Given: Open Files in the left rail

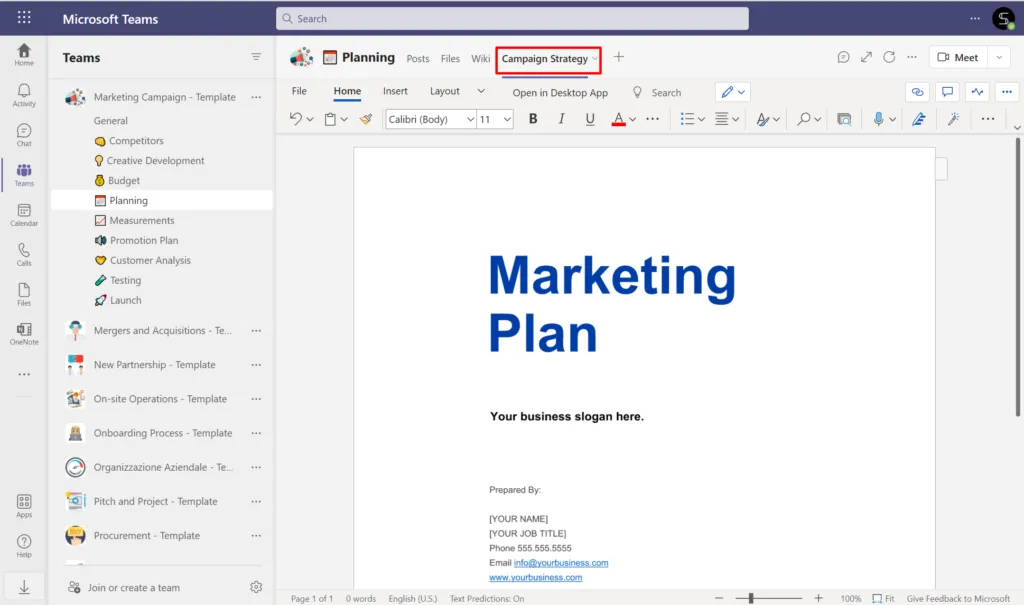Looking at the screenshot, I should pos(24,295).
